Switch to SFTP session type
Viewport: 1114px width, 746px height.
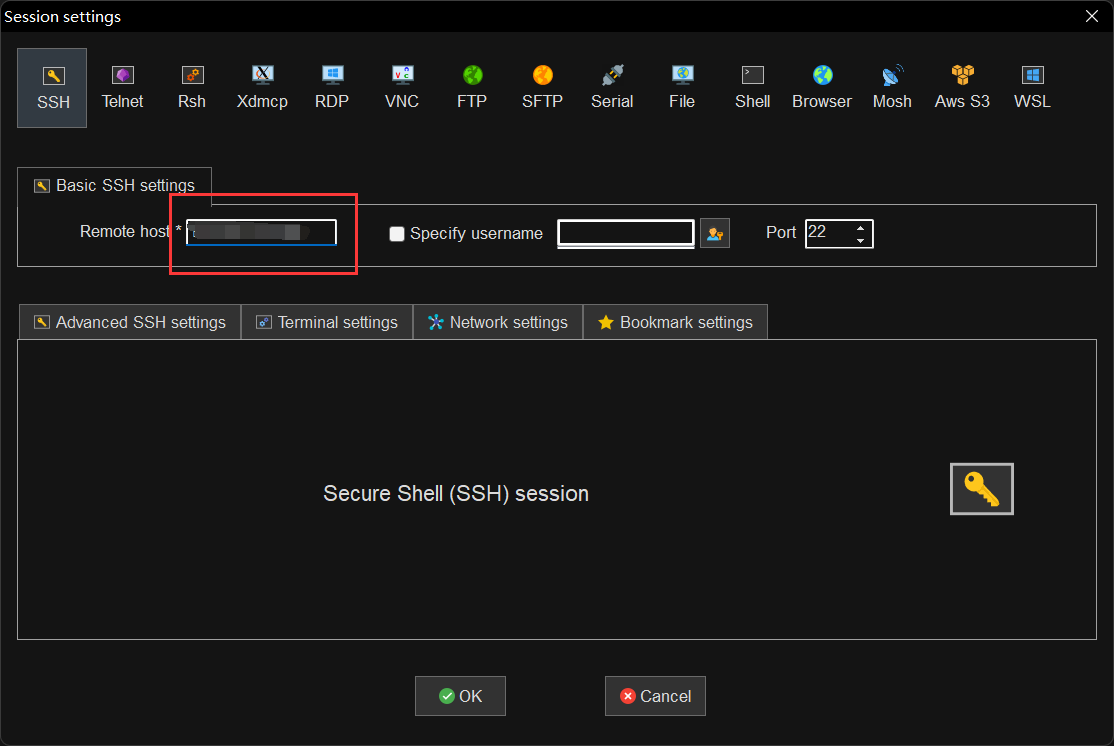click(x=542, y=88)
